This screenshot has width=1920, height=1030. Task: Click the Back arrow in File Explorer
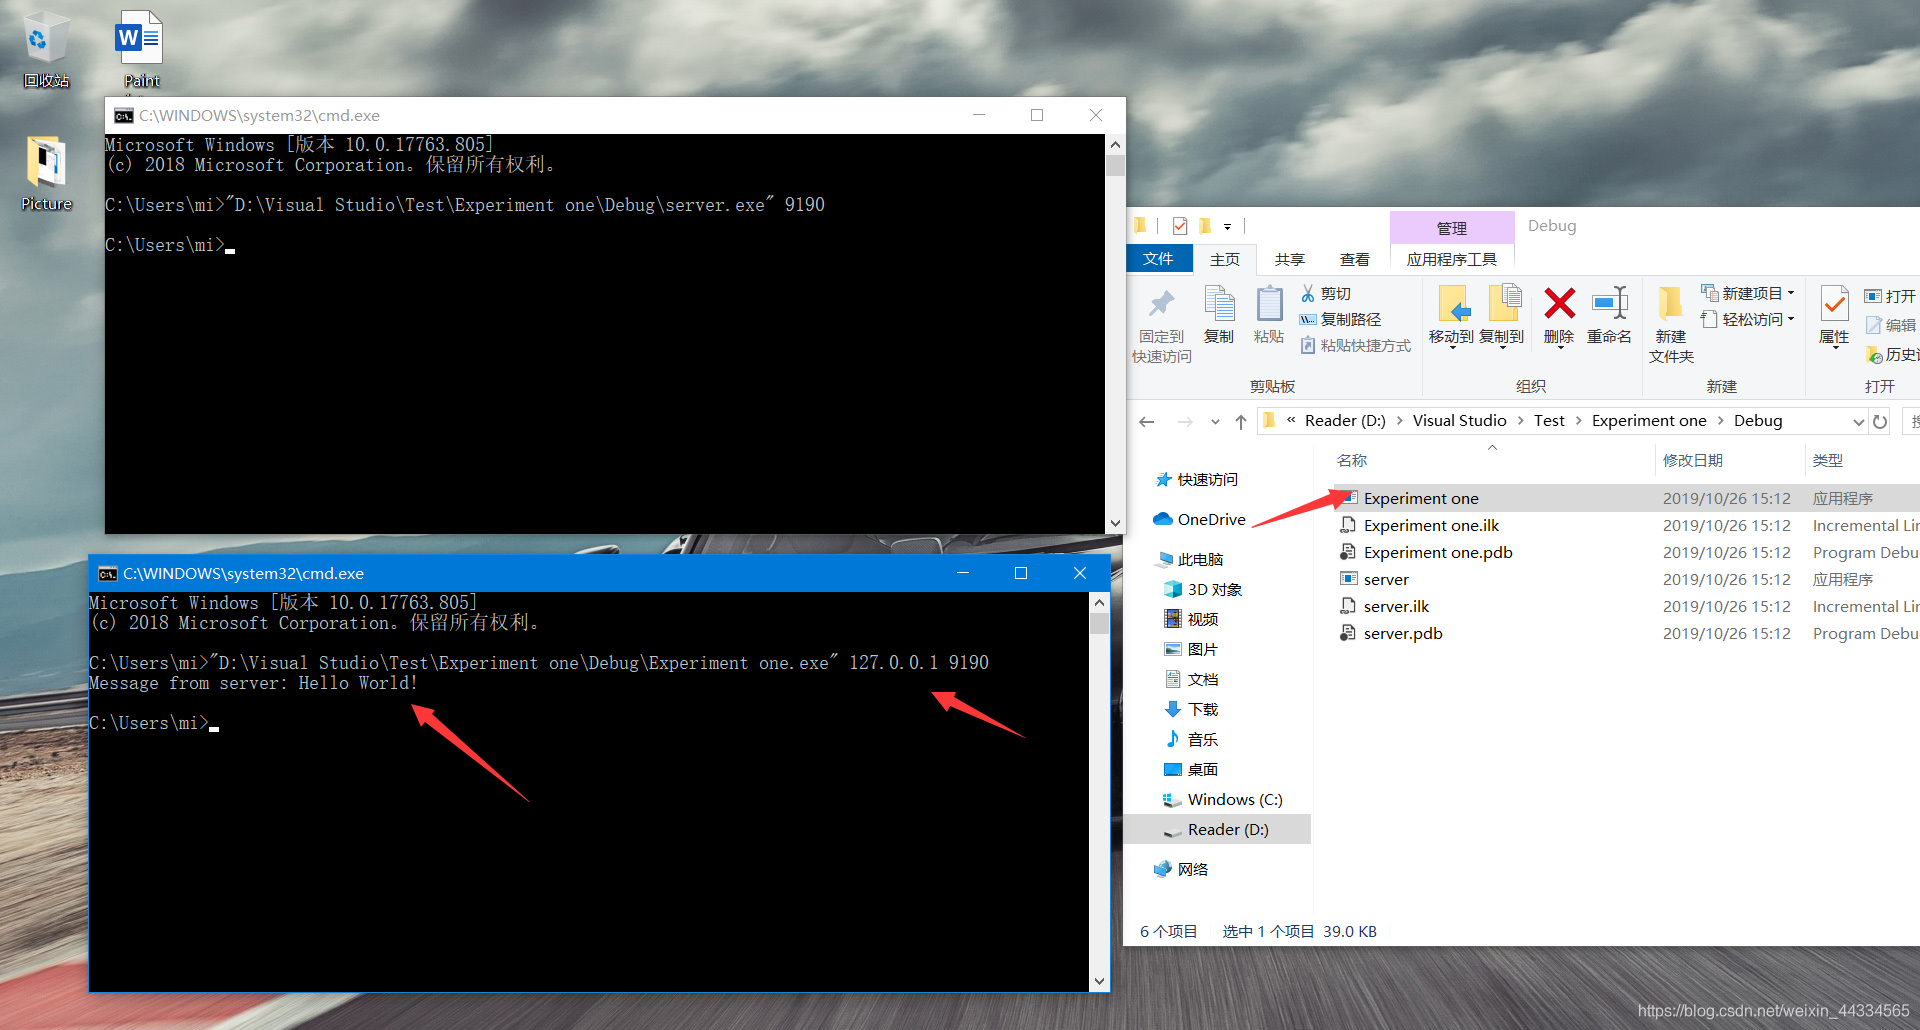click(x=1147, y=422)
